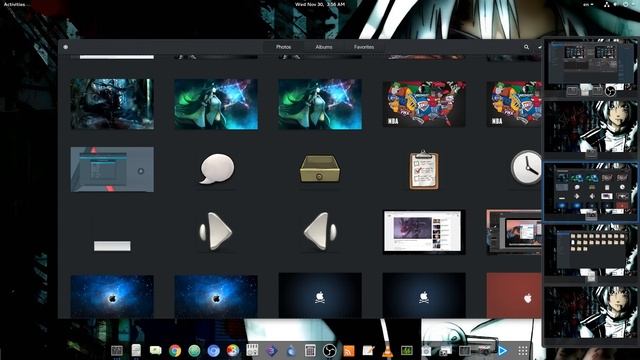This screenshot has height=360, width=640.
Task: Open the speech bubble icon image
Action: [x=217, y=169]
